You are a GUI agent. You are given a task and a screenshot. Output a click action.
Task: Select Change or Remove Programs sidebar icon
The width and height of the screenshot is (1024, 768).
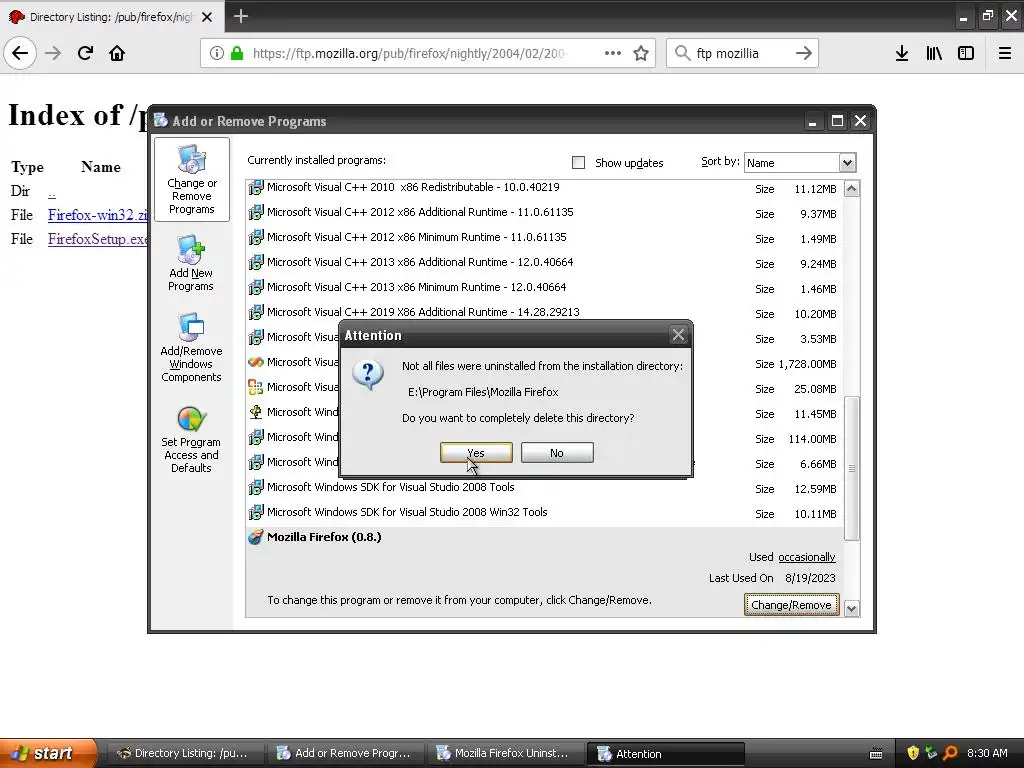tap(191, 180)
